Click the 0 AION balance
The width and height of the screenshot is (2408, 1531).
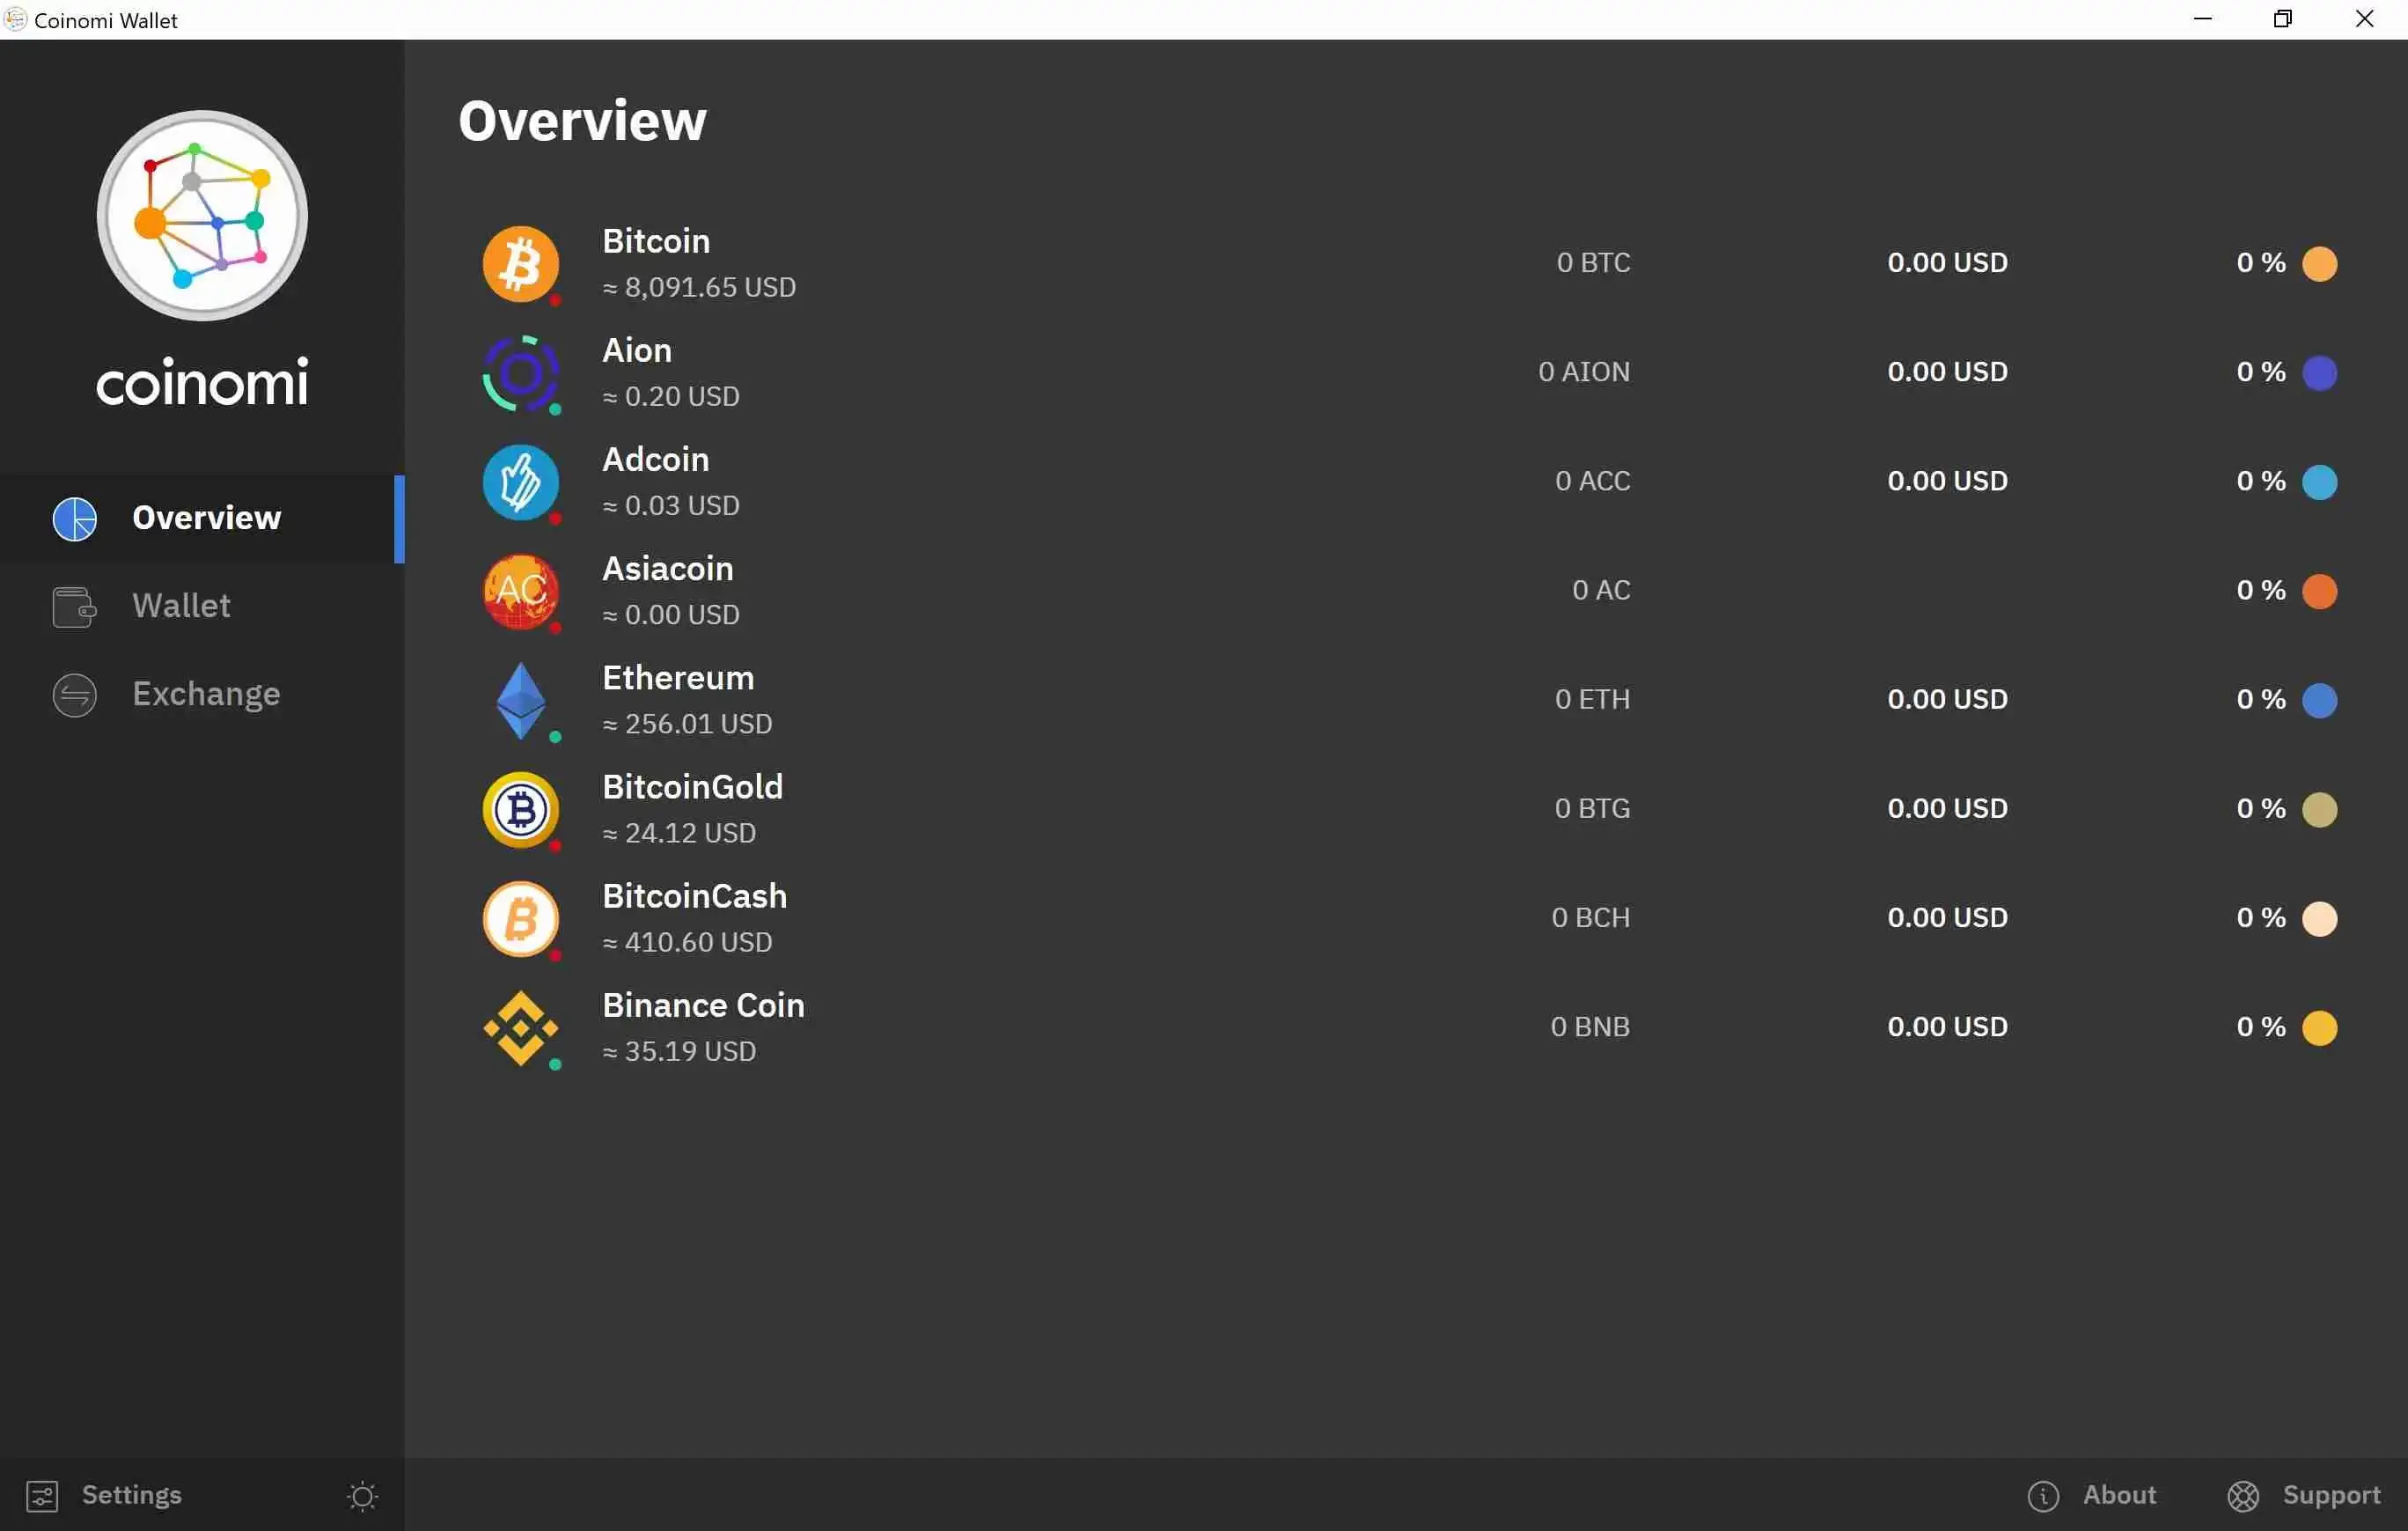tap(1584, 371)
